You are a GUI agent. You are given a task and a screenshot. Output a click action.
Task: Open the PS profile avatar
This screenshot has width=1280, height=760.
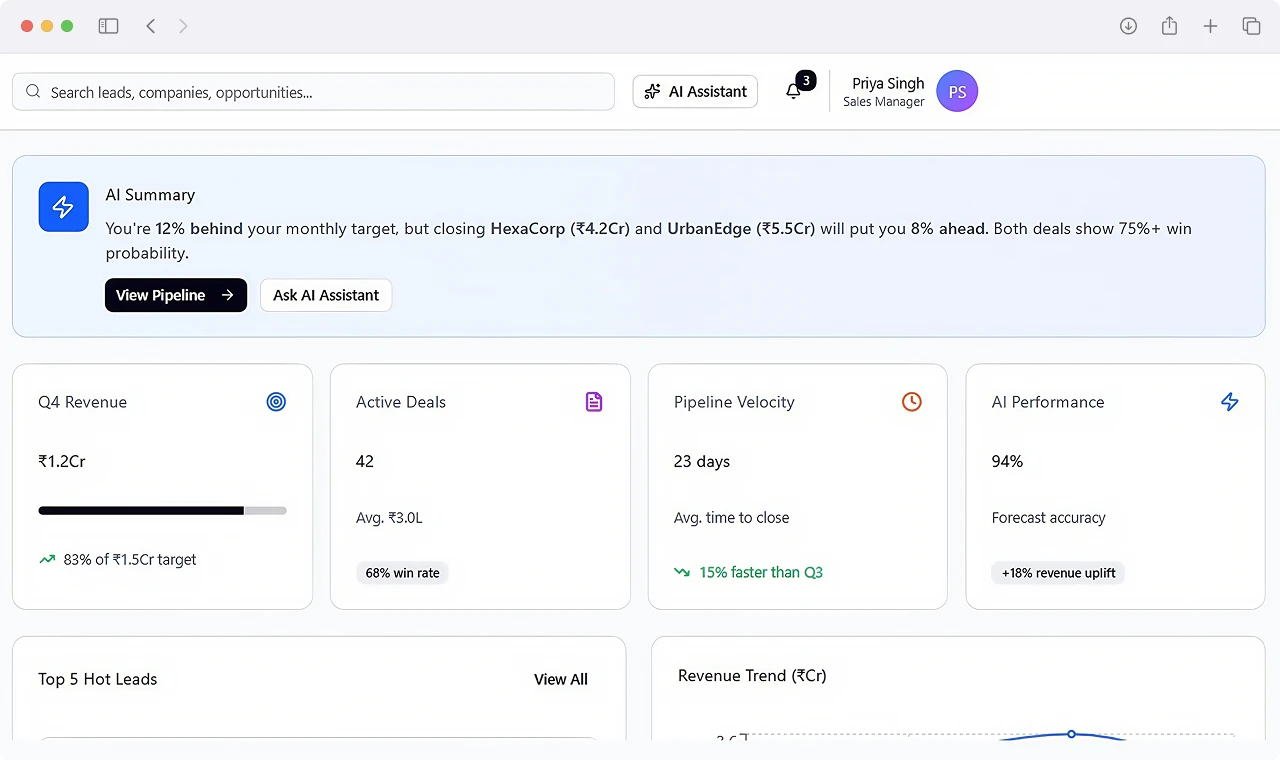coord(957,91)
